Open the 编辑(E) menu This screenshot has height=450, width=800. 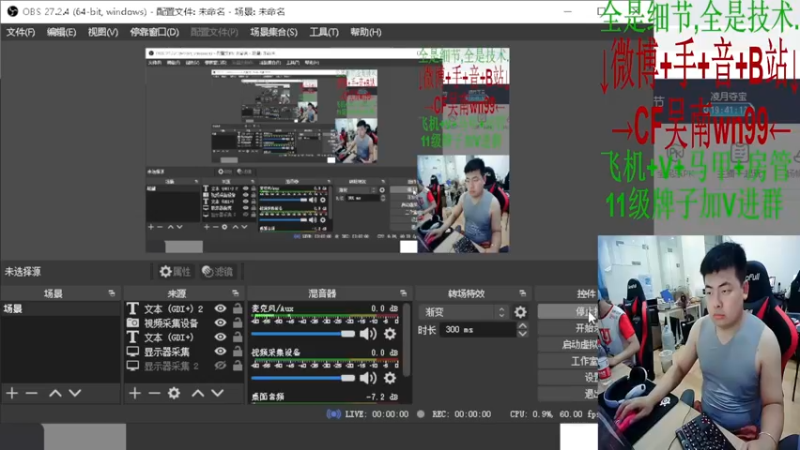point(61,32)
